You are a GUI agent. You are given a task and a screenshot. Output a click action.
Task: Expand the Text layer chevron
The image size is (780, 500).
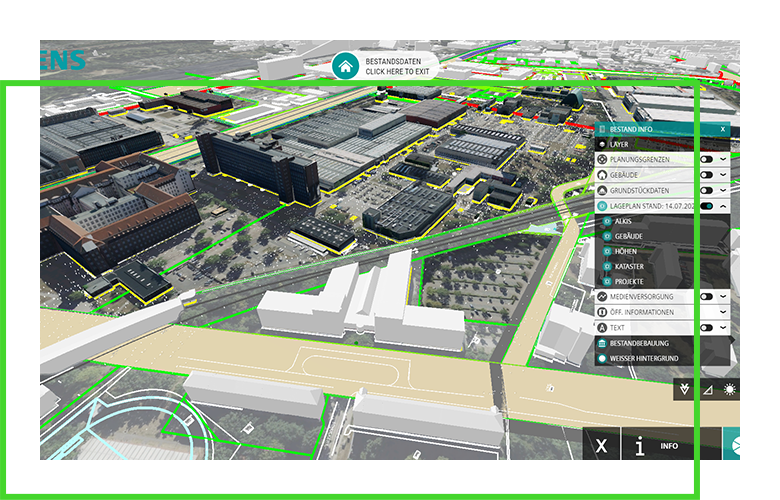coord(723,328)
